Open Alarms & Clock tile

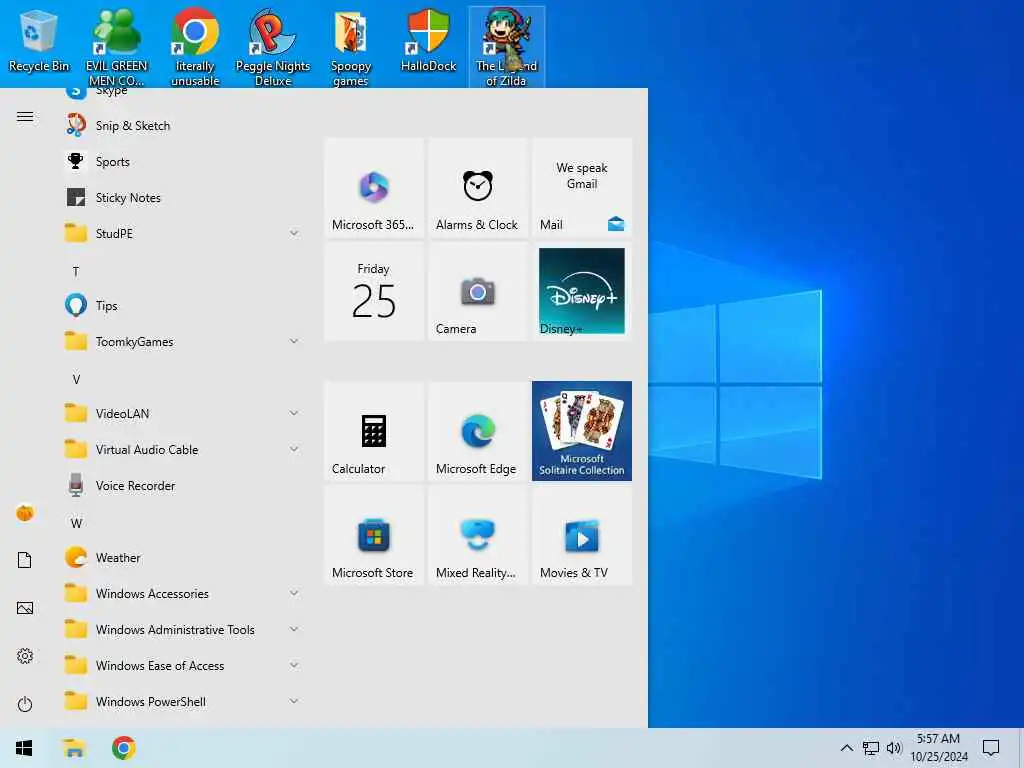[477, 187]
